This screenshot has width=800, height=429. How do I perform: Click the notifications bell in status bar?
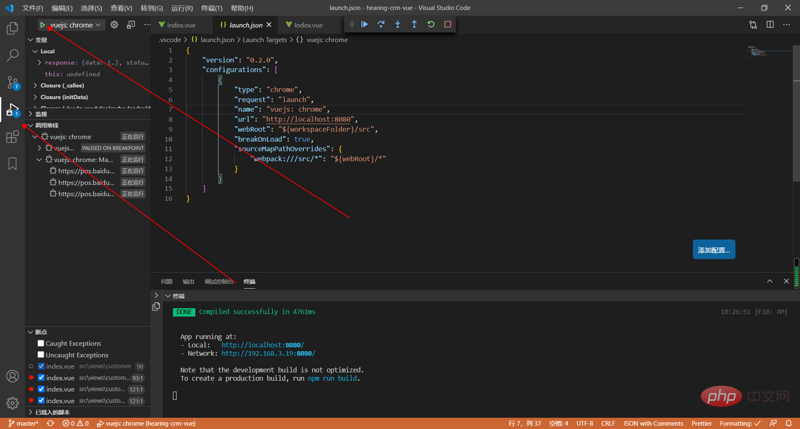tap(789, 423)
